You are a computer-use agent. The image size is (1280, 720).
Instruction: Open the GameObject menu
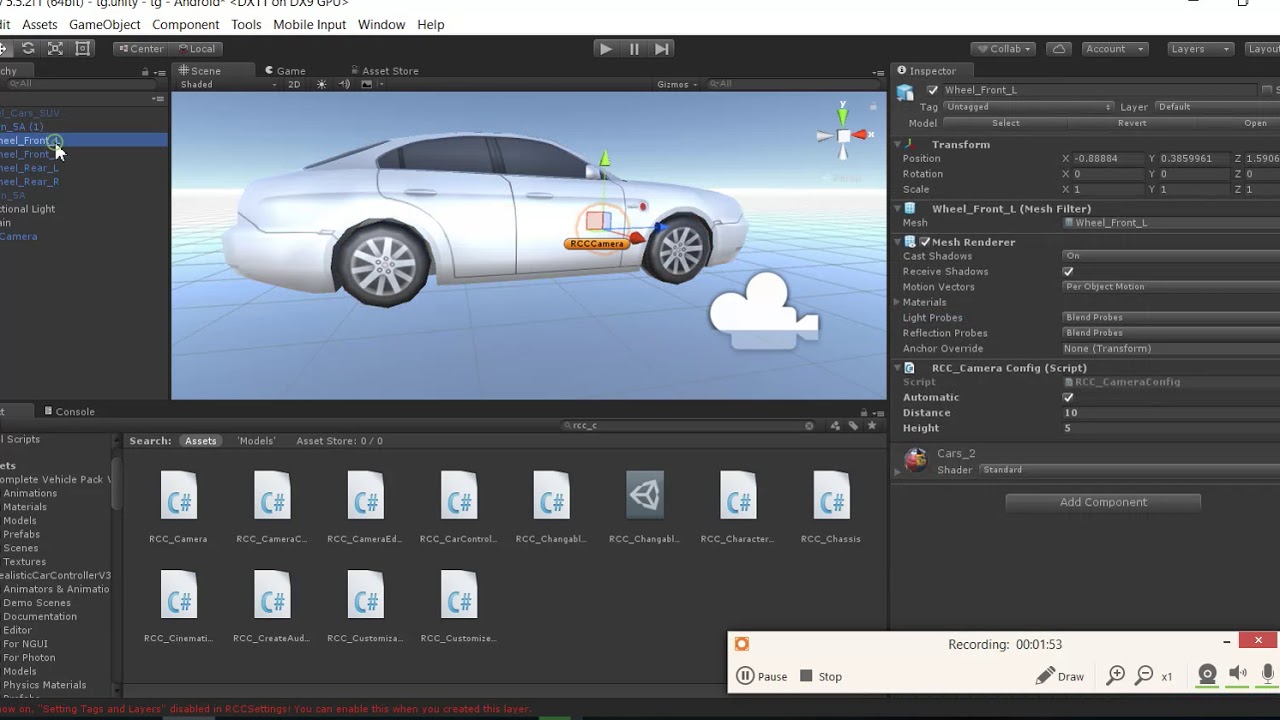tap(105, 24)
